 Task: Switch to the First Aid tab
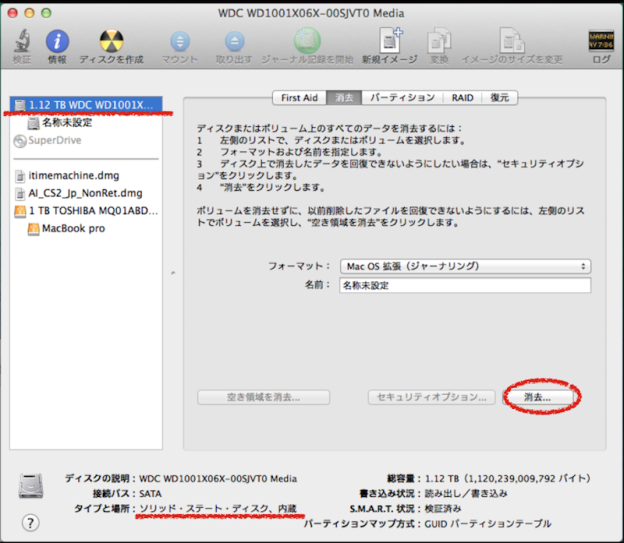[299, 98]
